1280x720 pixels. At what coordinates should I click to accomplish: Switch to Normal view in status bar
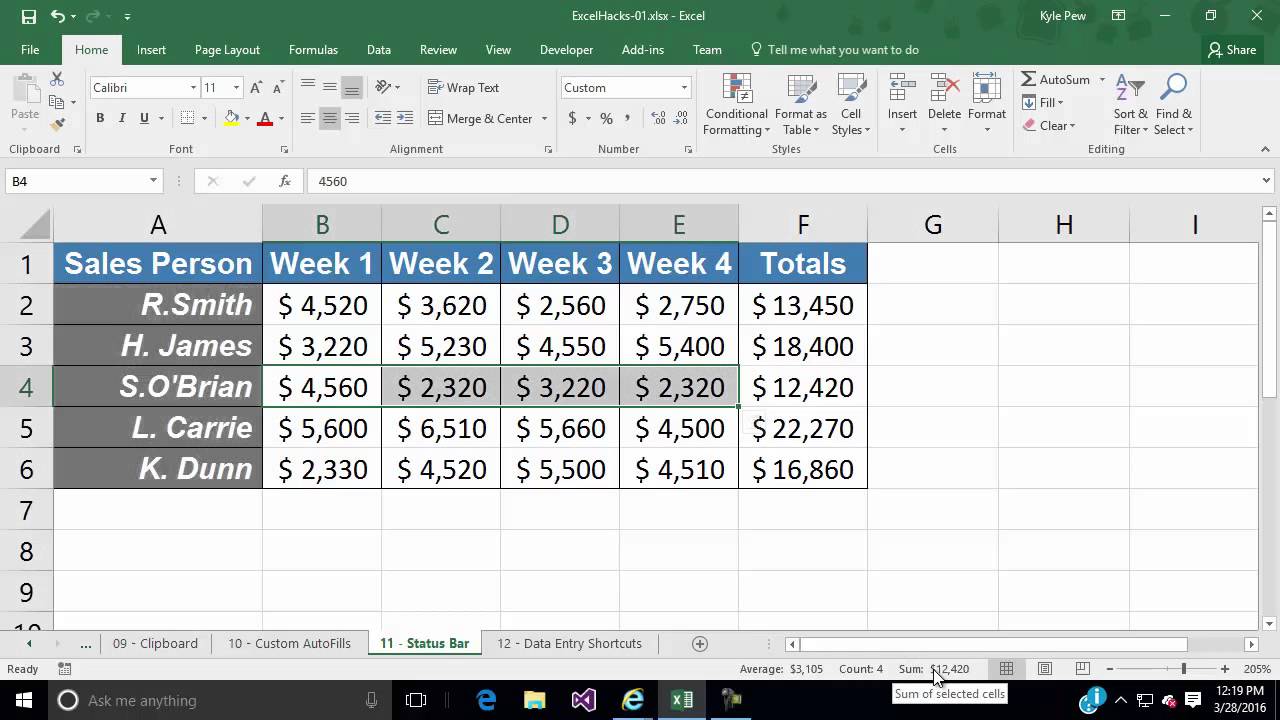click(x=1006, y=668)
